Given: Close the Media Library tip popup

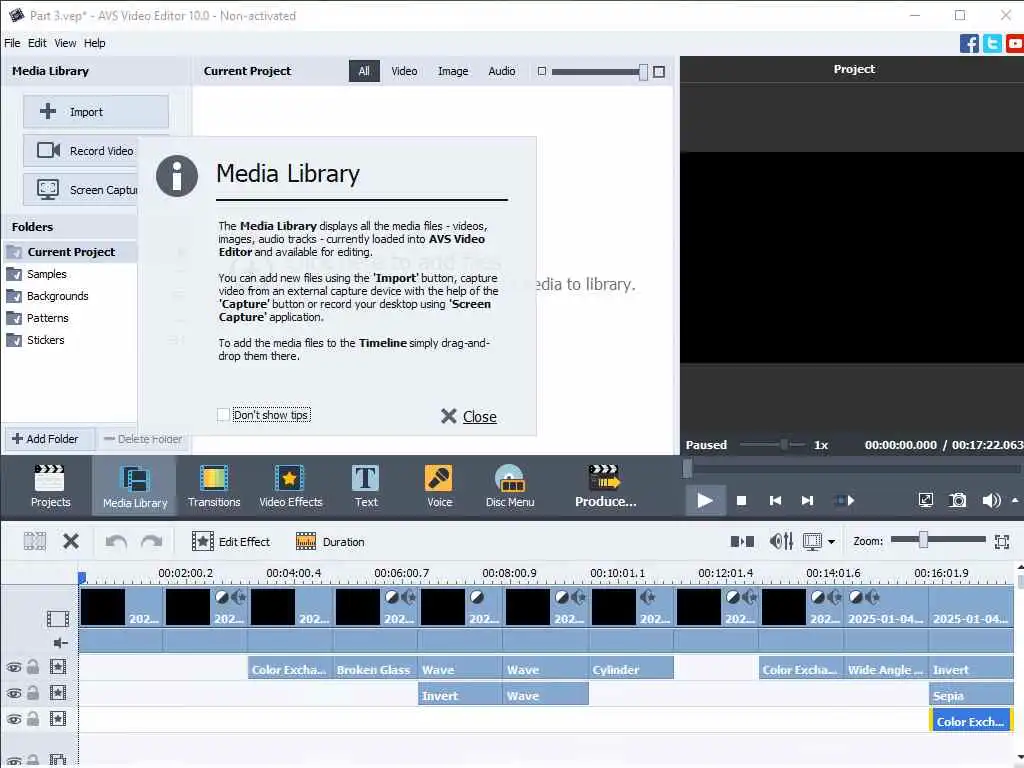Looking at the screenshot, I should point(469,416).
